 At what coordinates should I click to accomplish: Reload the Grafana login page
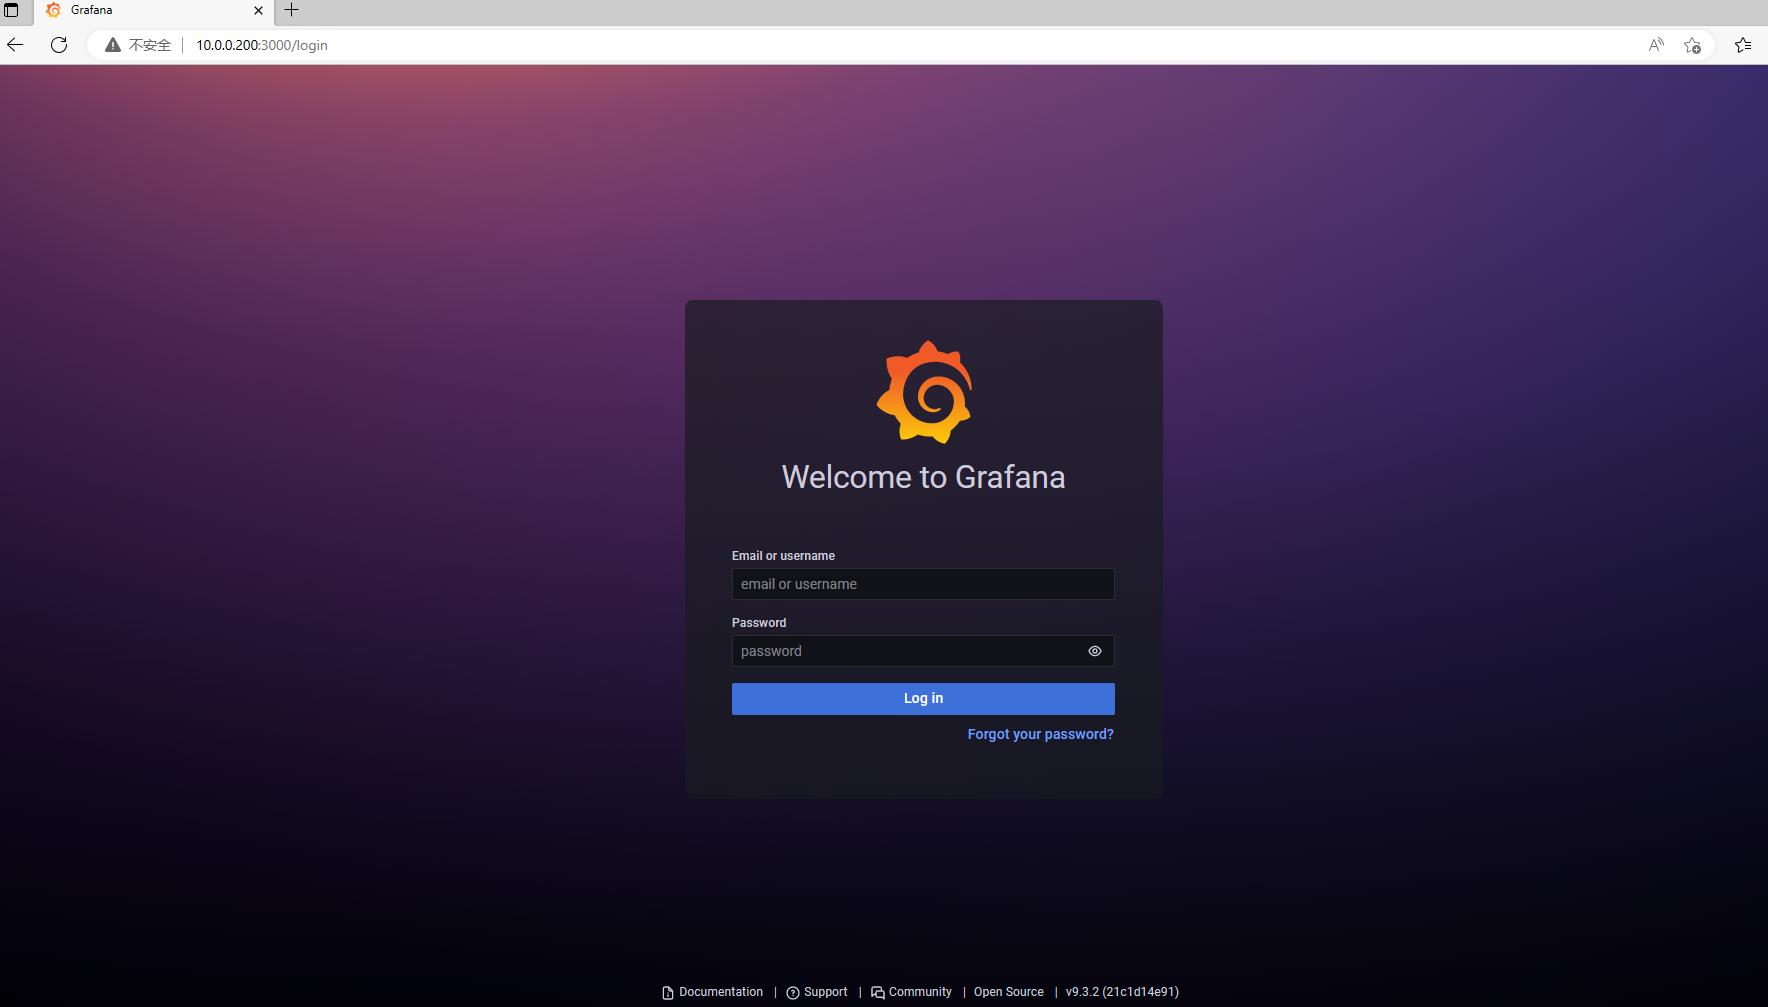click(59, 45)
